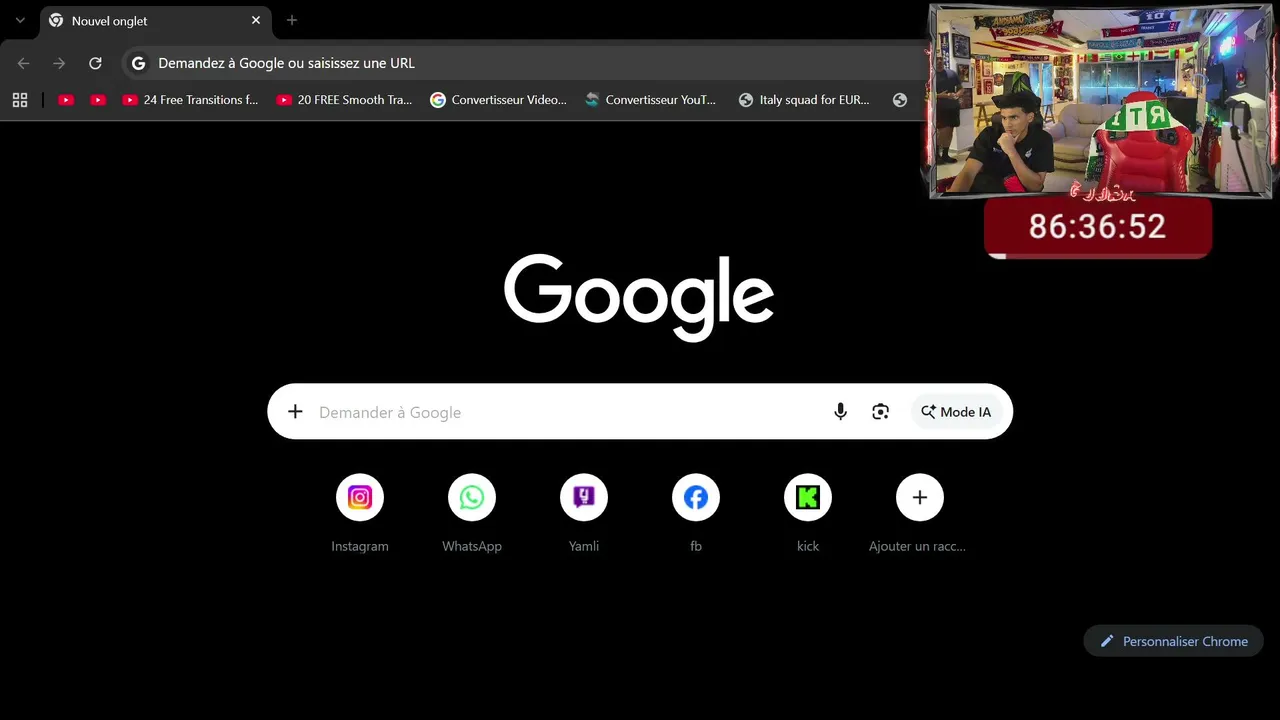
Task: Click the webcam overlay video thumbnail
Action: click(x=1100, y=101)
